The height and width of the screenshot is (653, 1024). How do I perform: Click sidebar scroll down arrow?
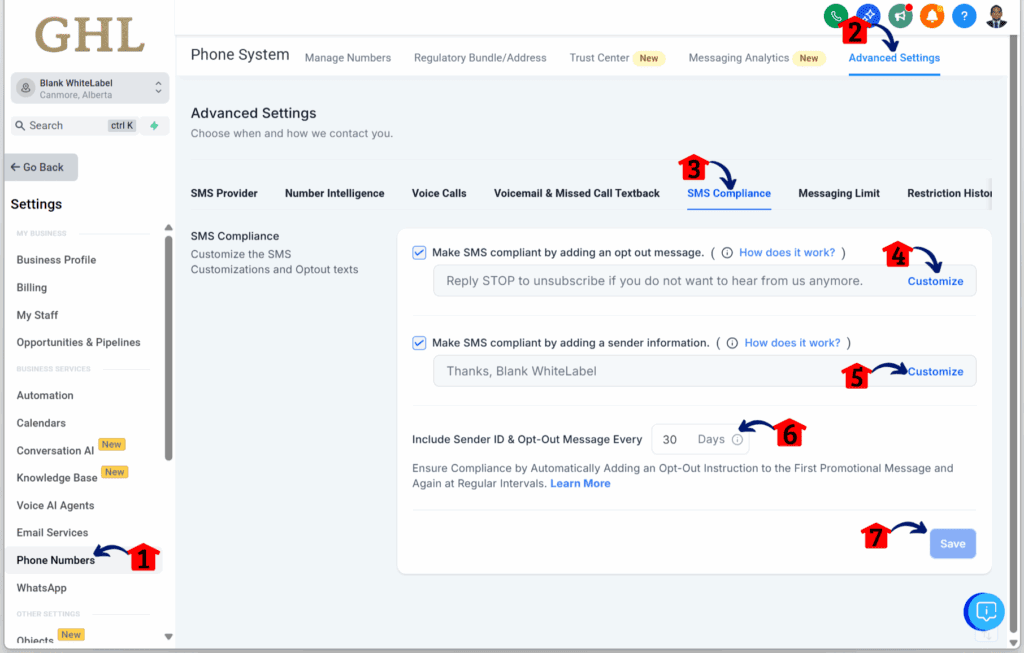click(x=168, y=637)
